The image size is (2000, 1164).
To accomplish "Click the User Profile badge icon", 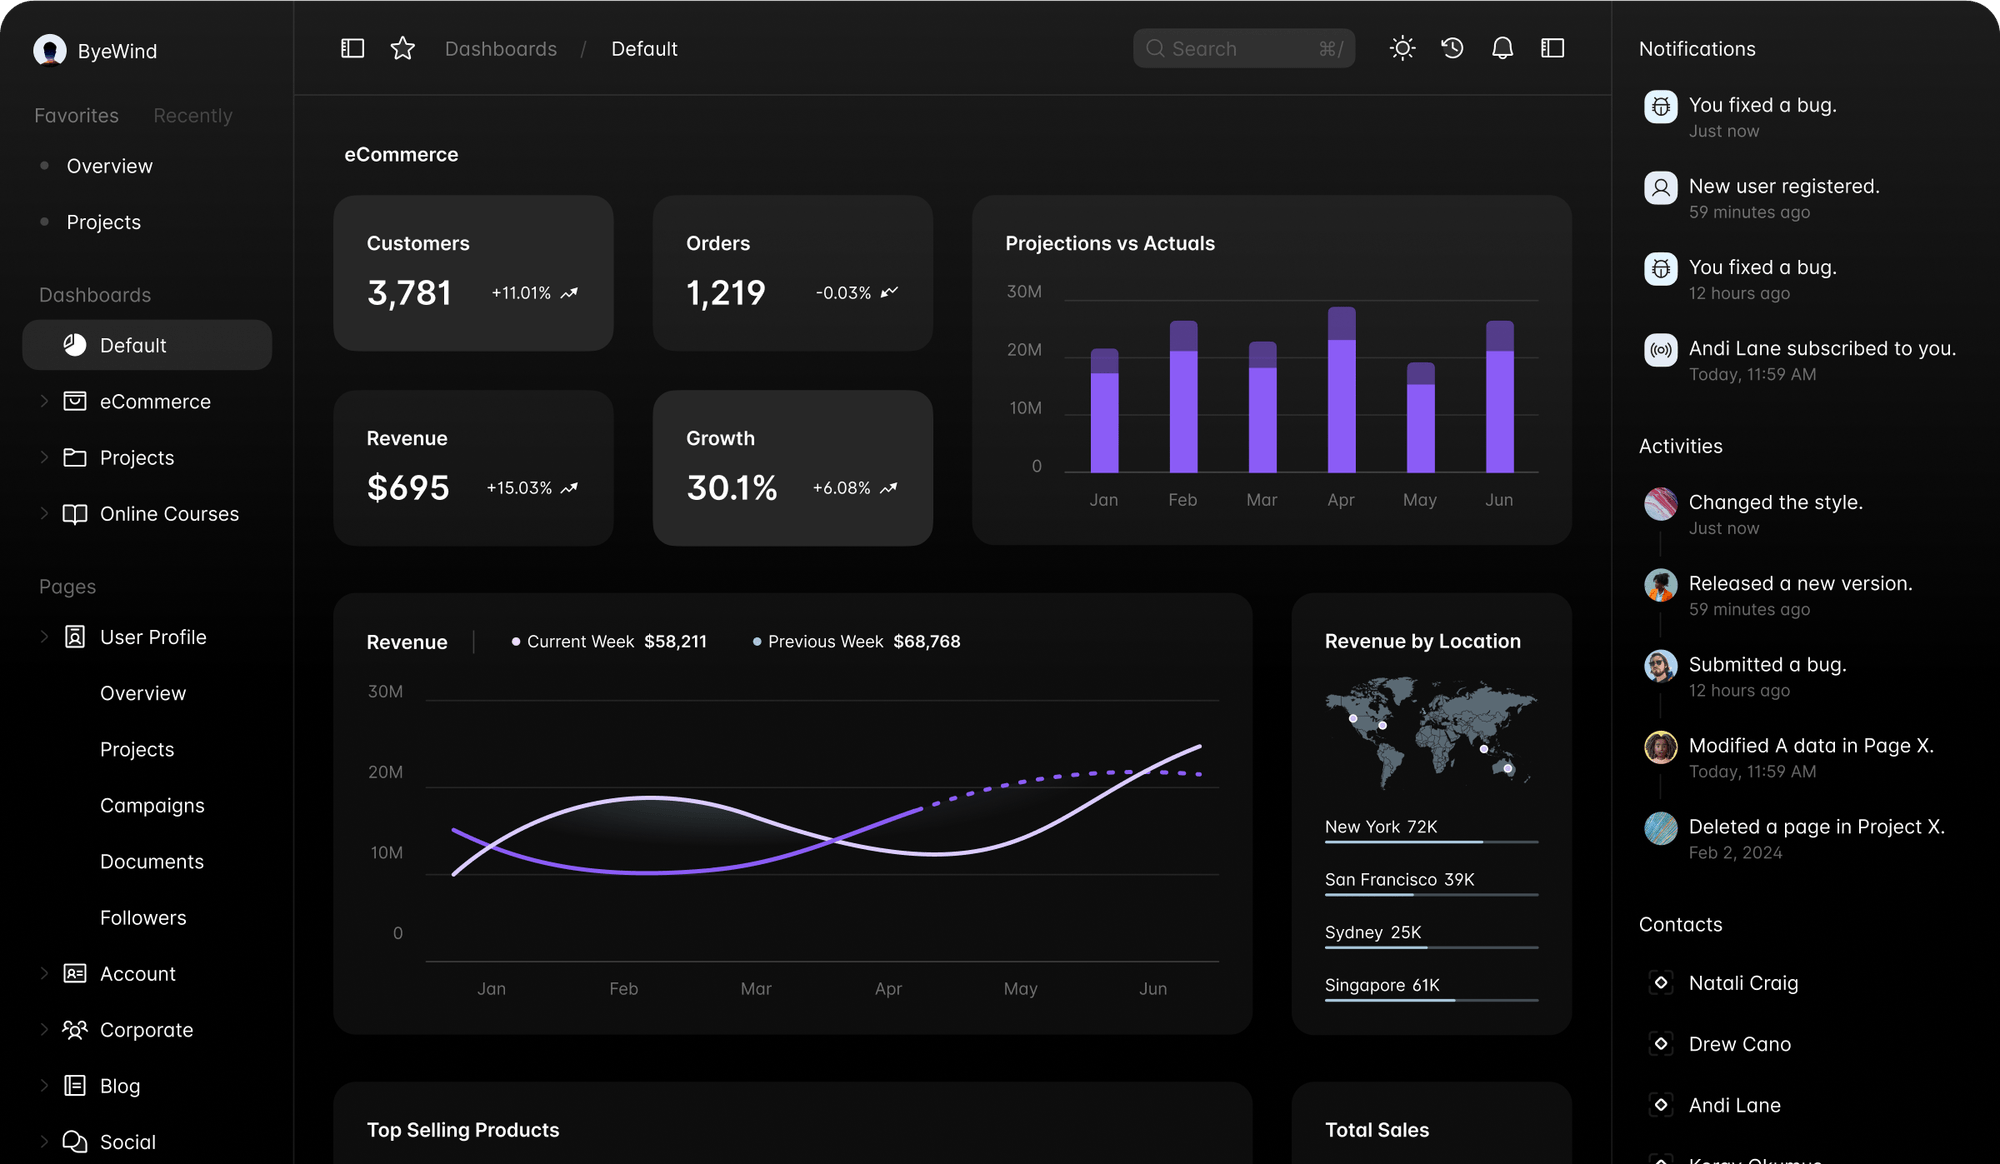I will point(75,637).
